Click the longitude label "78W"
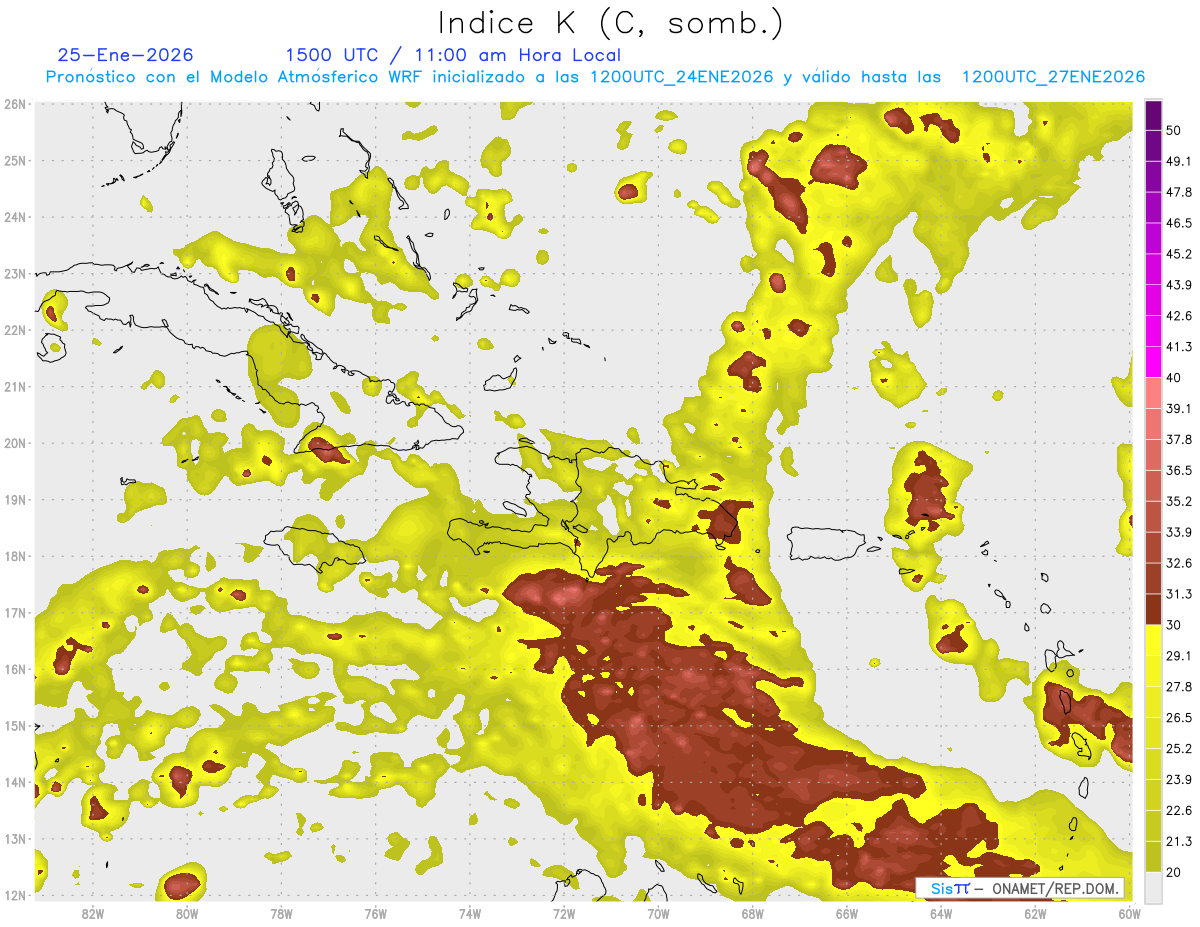The height and width of the screenshot is (927, 1200). 281,914
